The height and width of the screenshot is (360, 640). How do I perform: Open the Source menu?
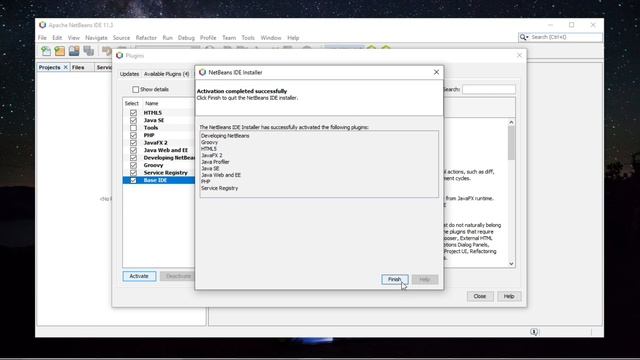coord(121,38)
